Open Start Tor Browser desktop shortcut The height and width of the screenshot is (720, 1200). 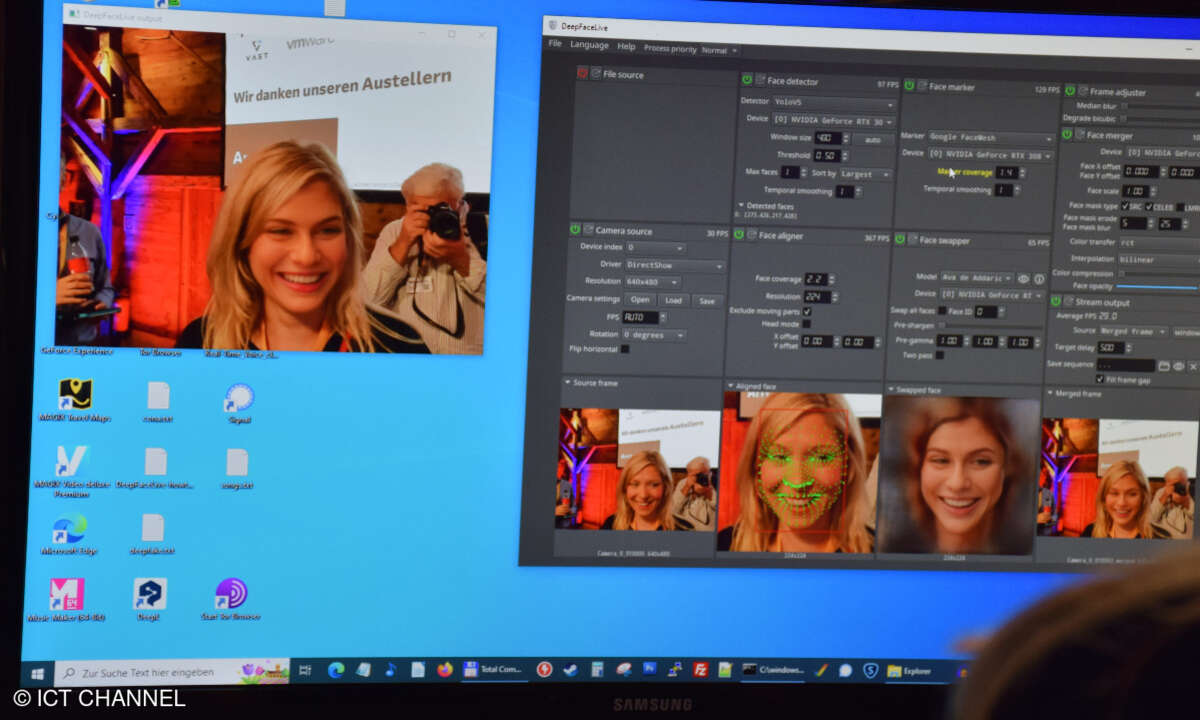[x=231, y=599]
